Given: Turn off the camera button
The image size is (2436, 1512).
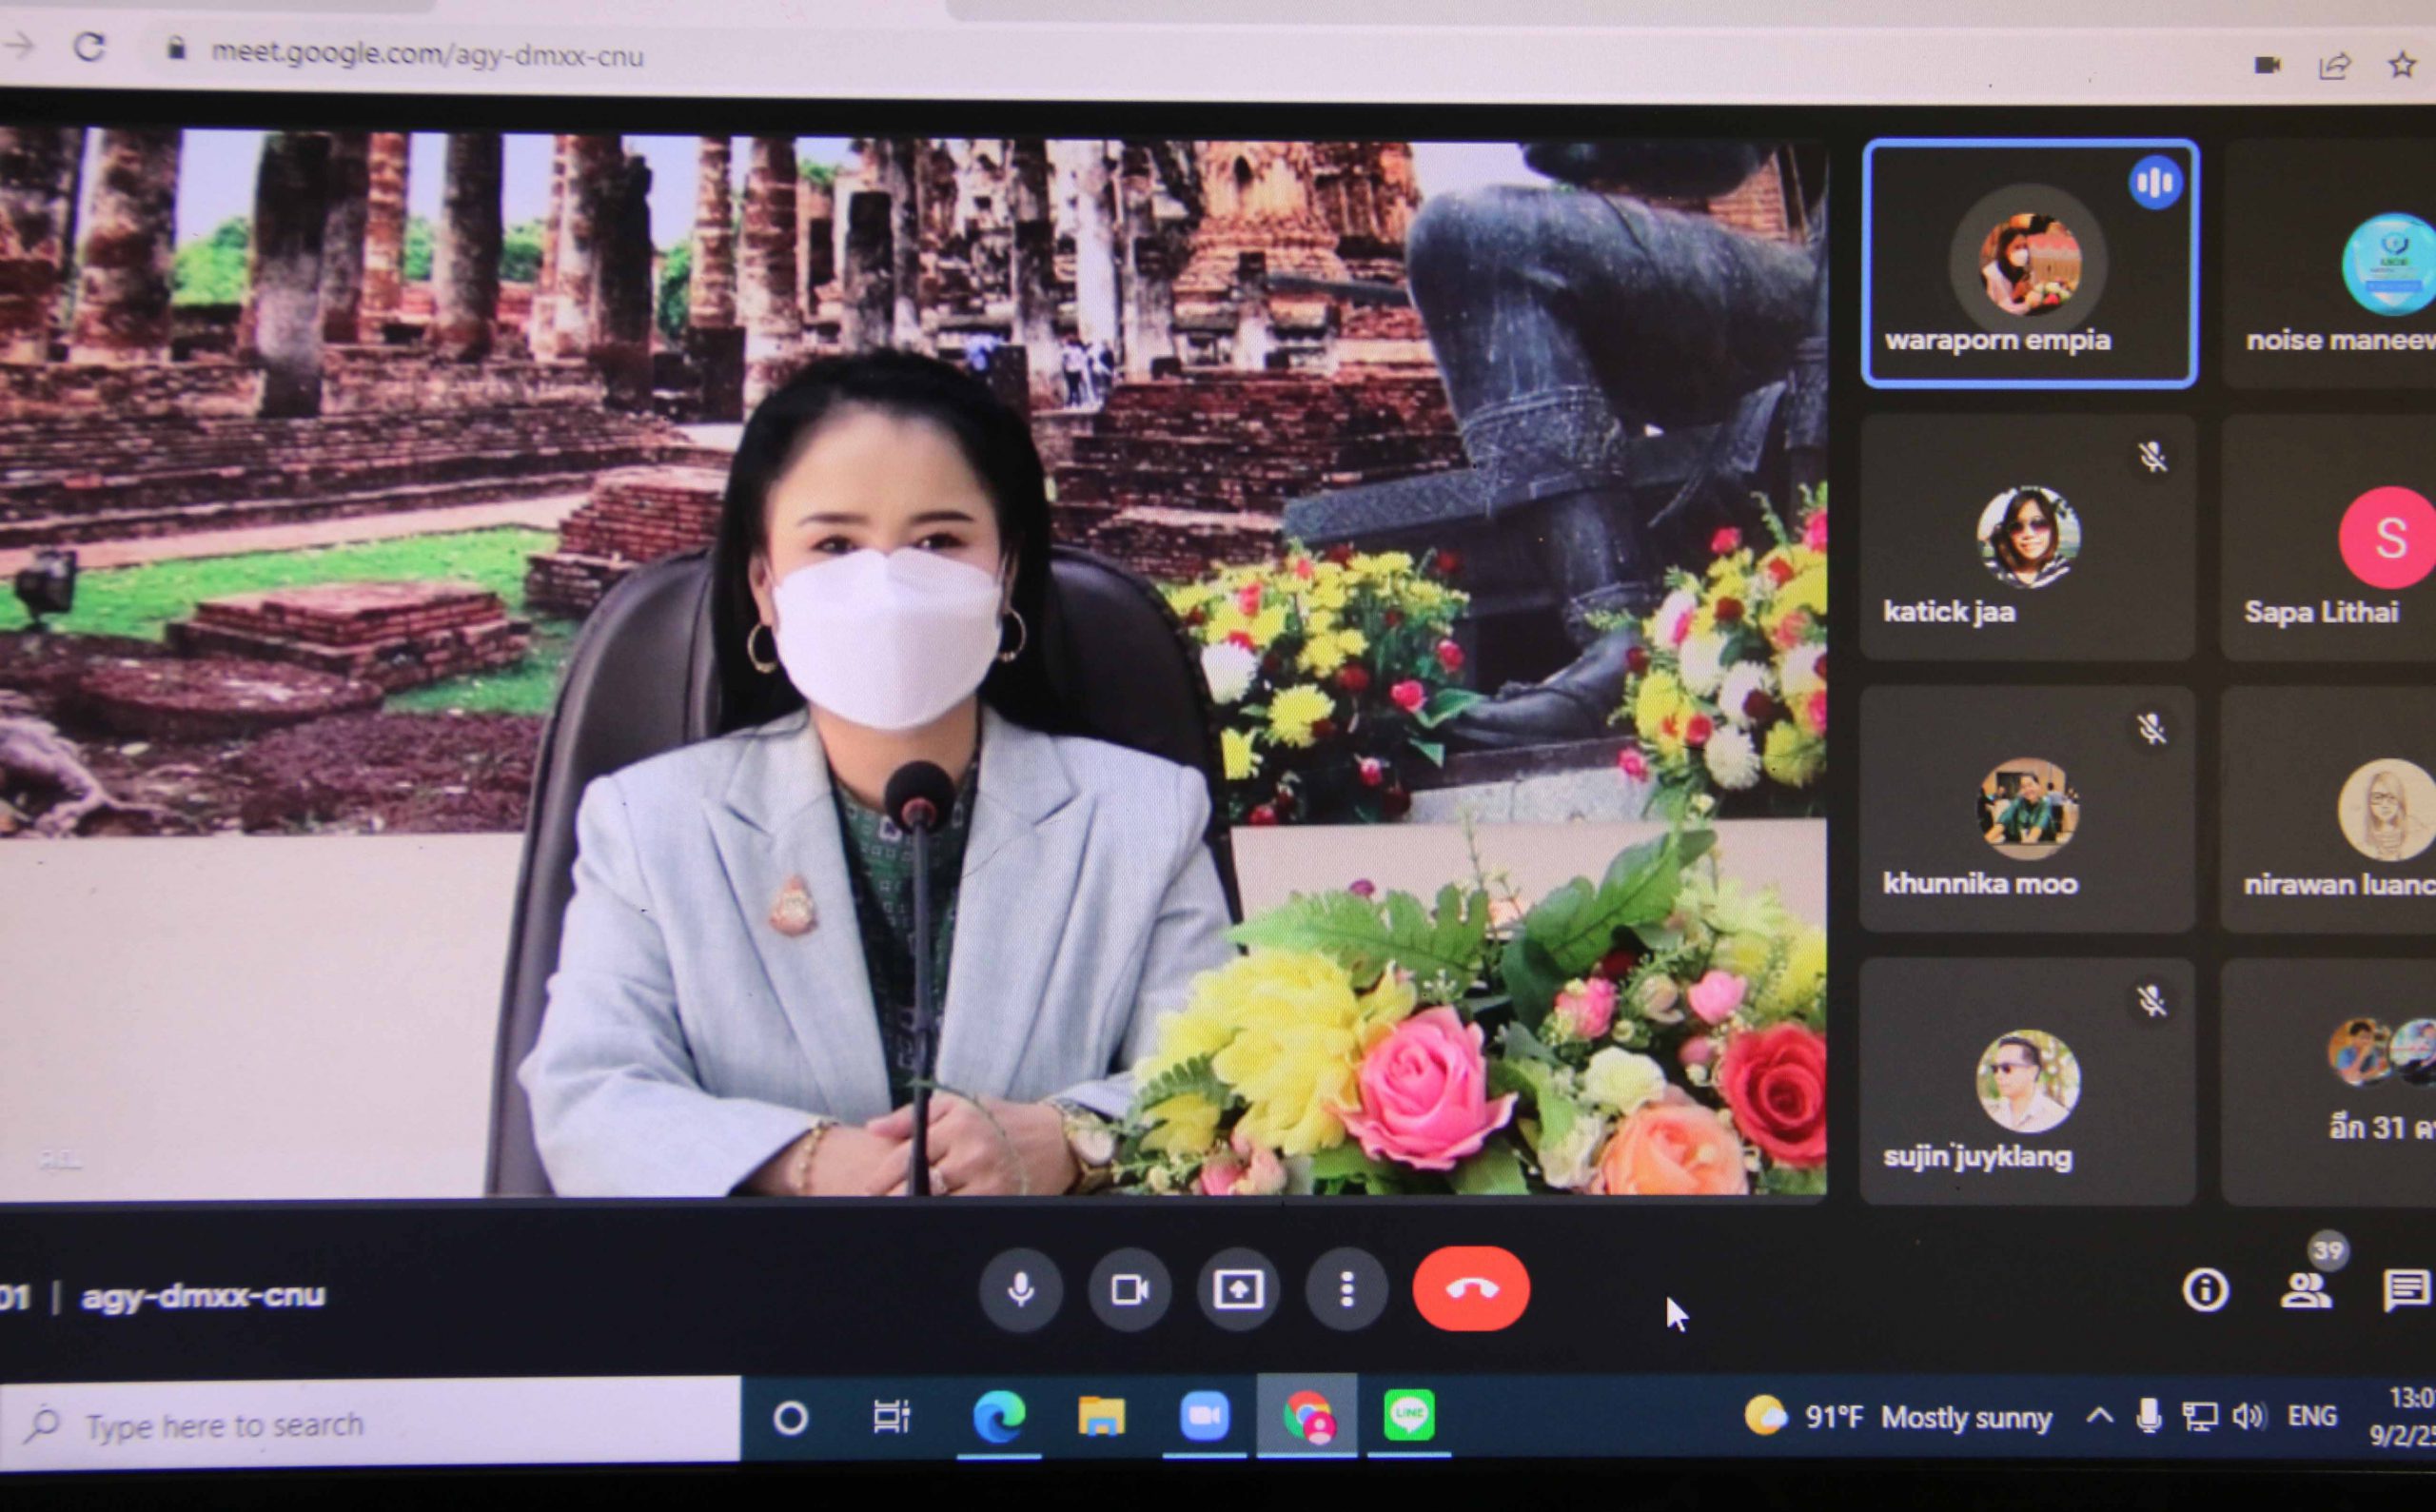Looking at the screenshot, I should (1130, 1290).
